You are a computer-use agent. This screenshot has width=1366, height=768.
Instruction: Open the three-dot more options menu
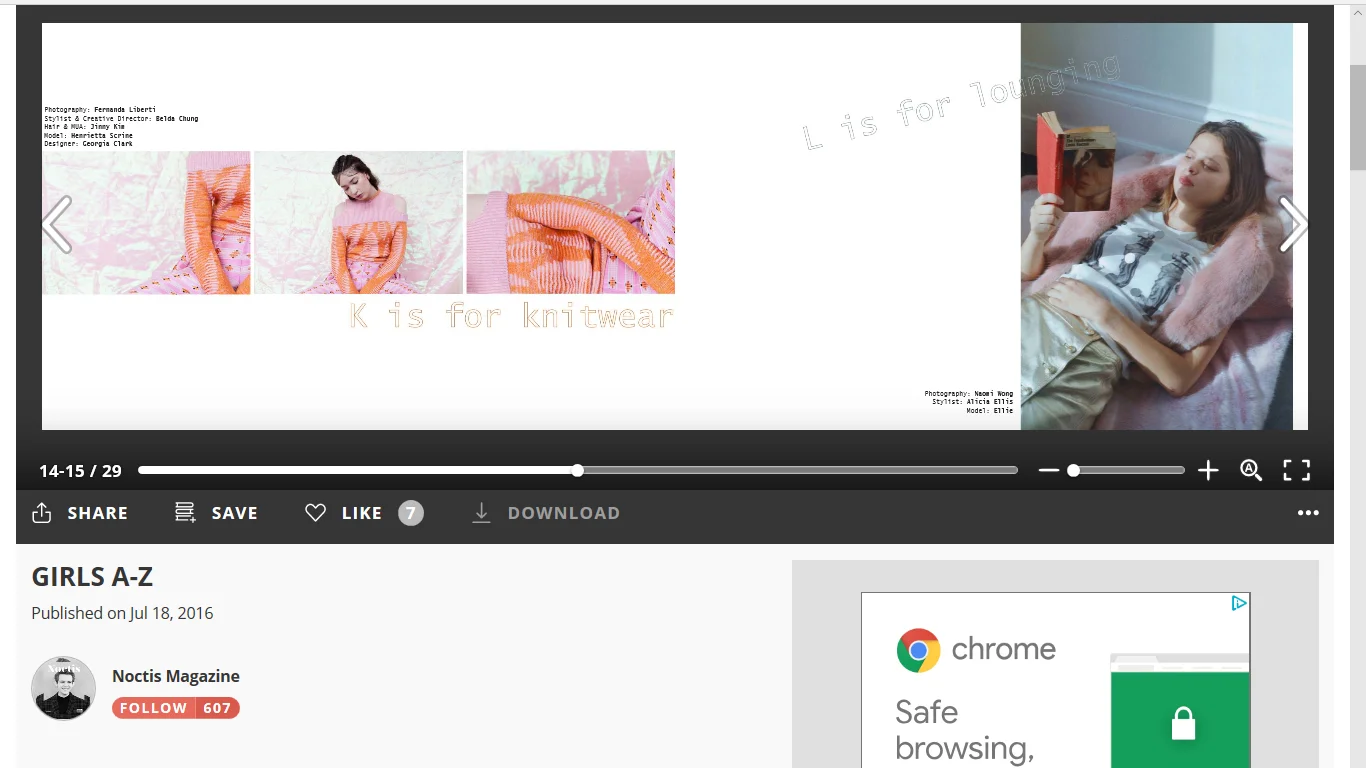(1308, 513)
